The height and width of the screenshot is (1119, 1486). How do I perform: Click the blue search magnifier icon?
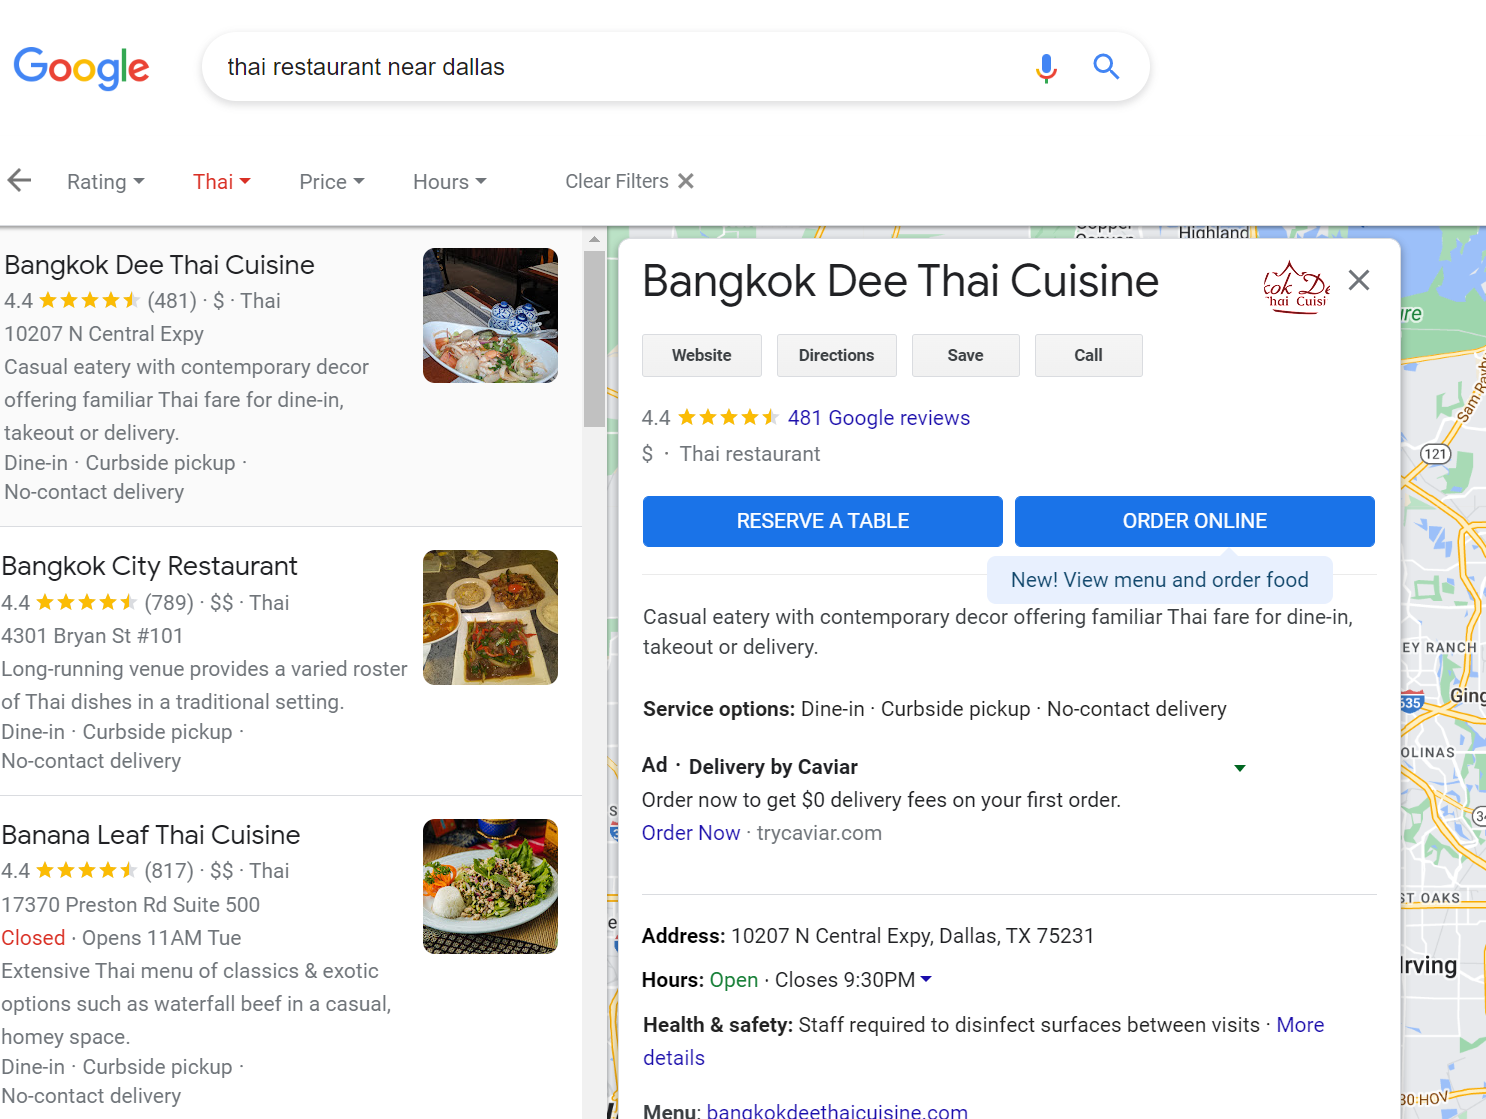(1106, 67)
